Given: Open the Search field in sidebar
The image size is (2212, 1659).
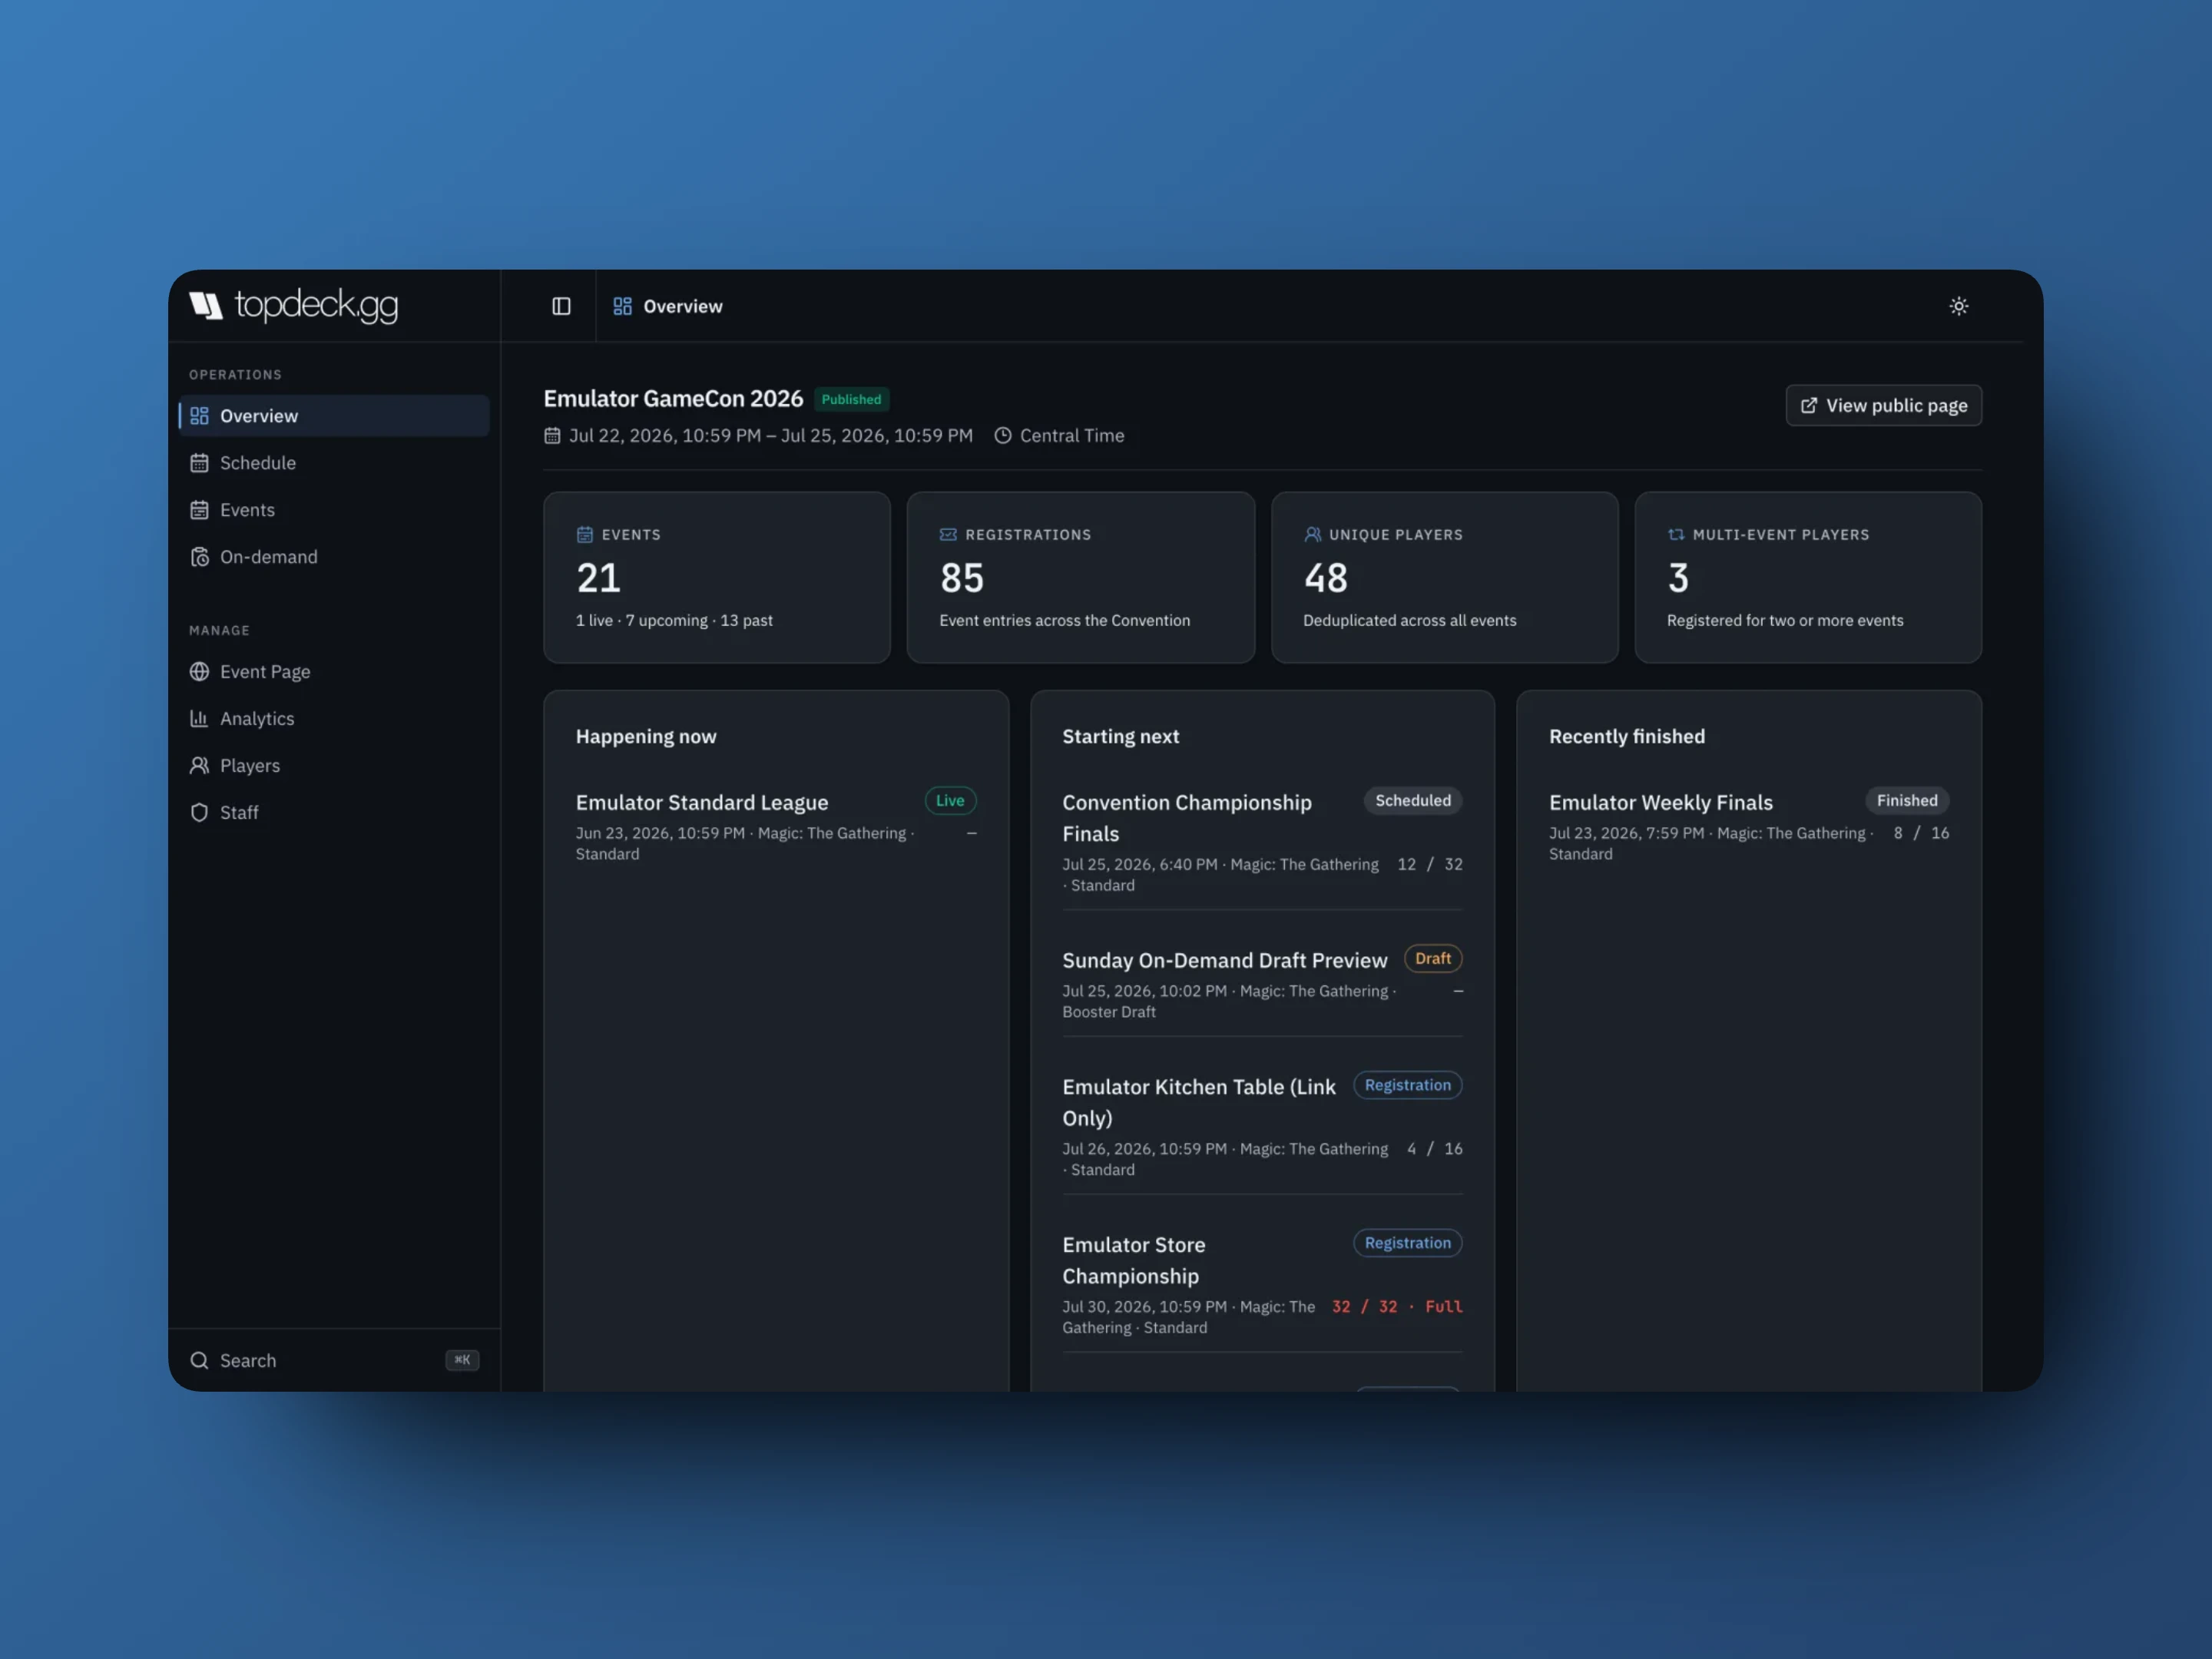Looking at the screenshot, I should [334, 1361].
